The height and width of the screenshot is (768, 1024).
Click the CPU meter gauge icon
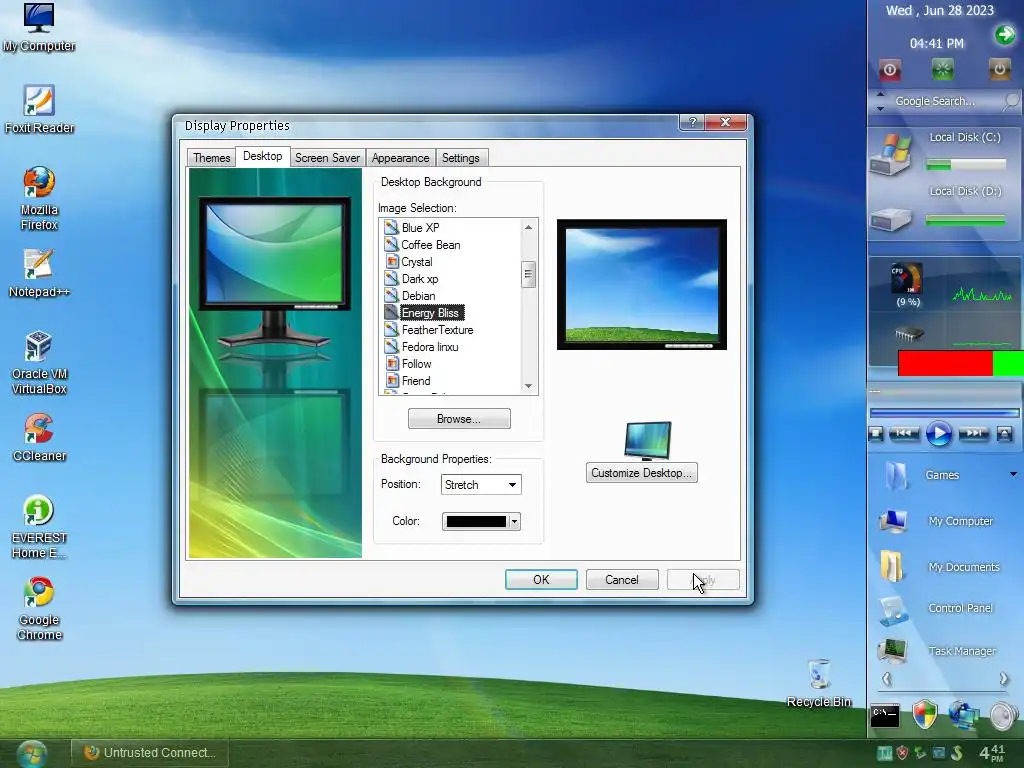907,278
